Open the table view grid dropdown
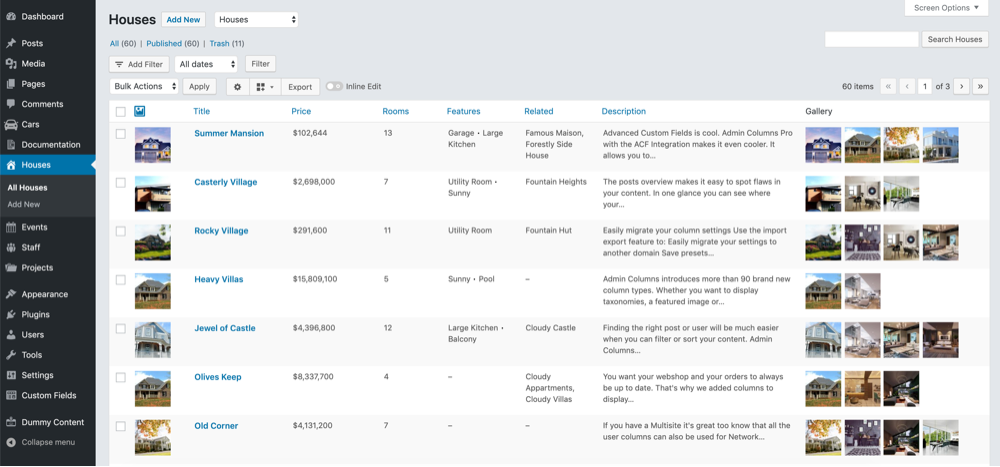The width and height of the screenshot is (1000, 467). pos(265,87)
